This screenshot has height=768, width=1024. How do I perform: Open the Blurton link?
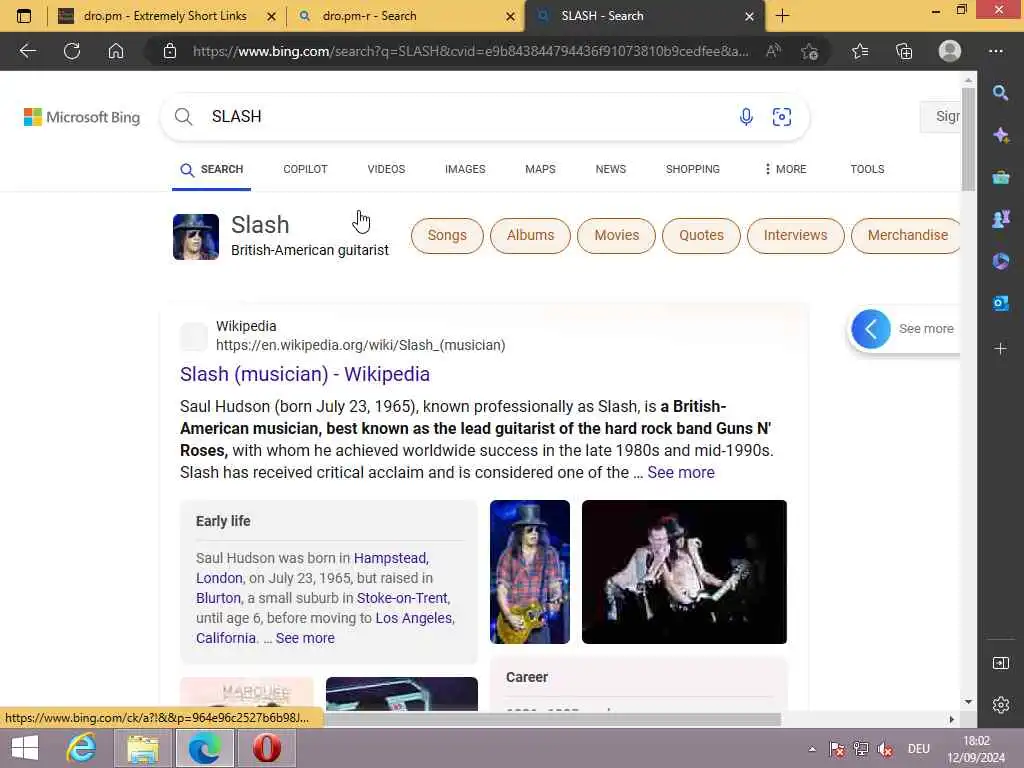tap(218, 598)
